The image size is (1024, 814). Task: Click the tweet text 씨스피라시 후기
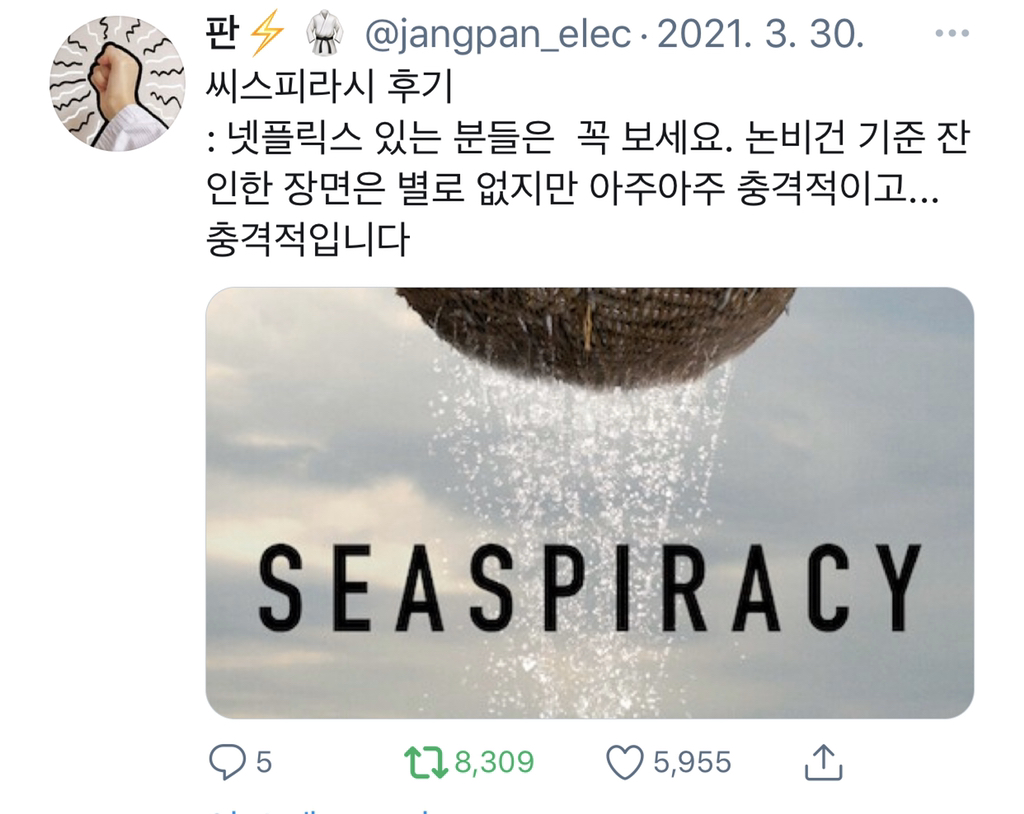click(329, 87)
